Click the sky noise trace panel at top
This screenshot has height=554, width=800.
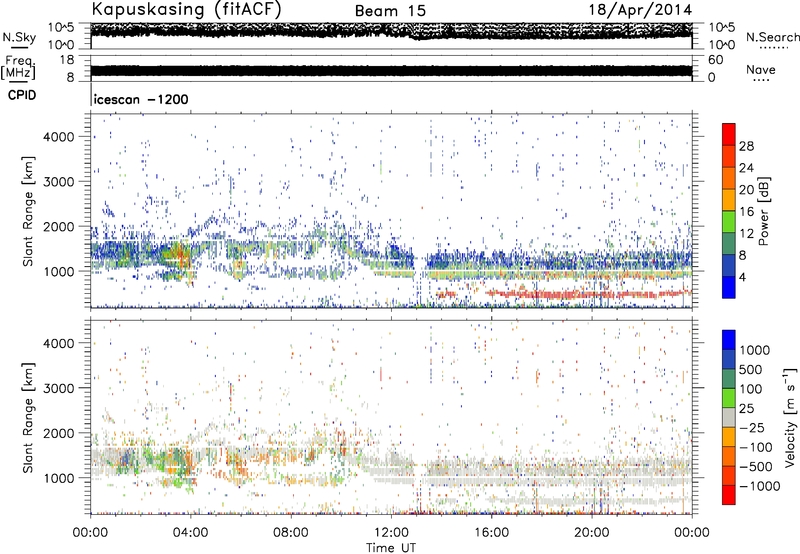391,36
